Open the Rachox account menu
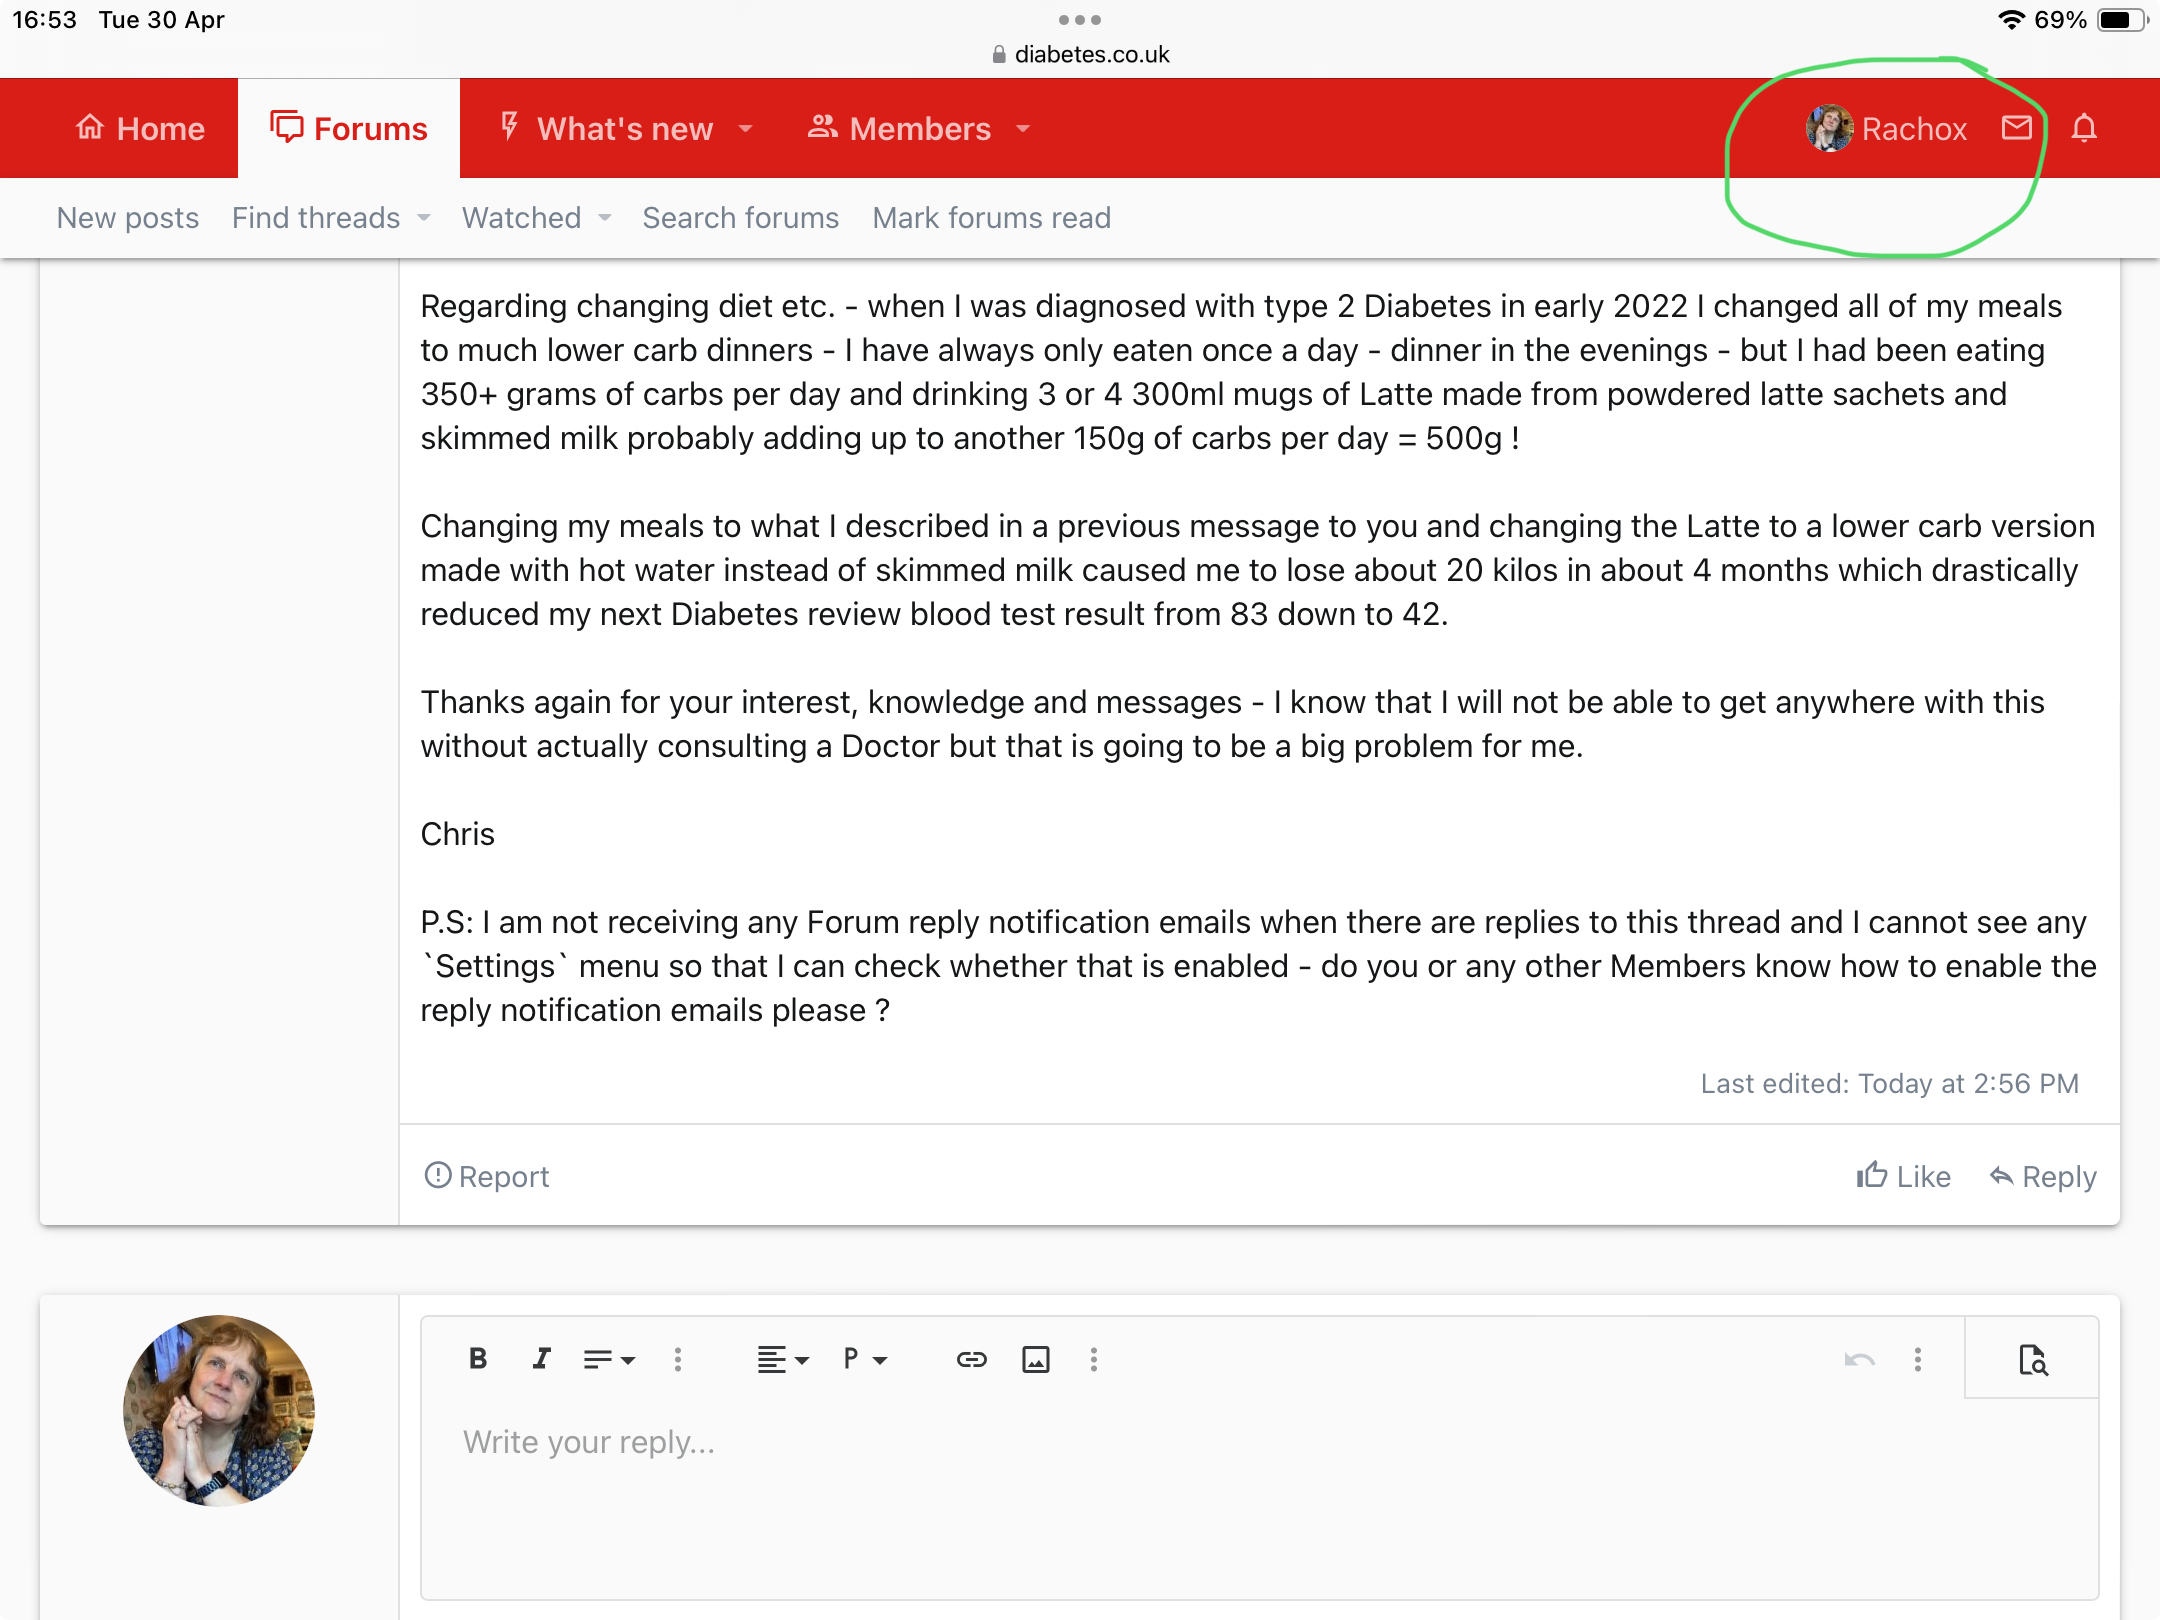 click(1886, 128)
